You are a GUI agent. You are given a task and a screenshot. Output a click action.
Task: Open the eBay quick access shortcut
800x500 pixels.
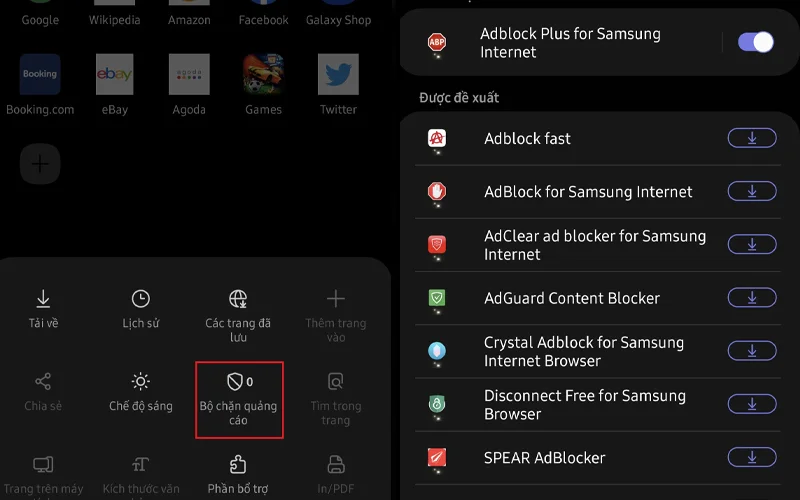click(115, 84)
